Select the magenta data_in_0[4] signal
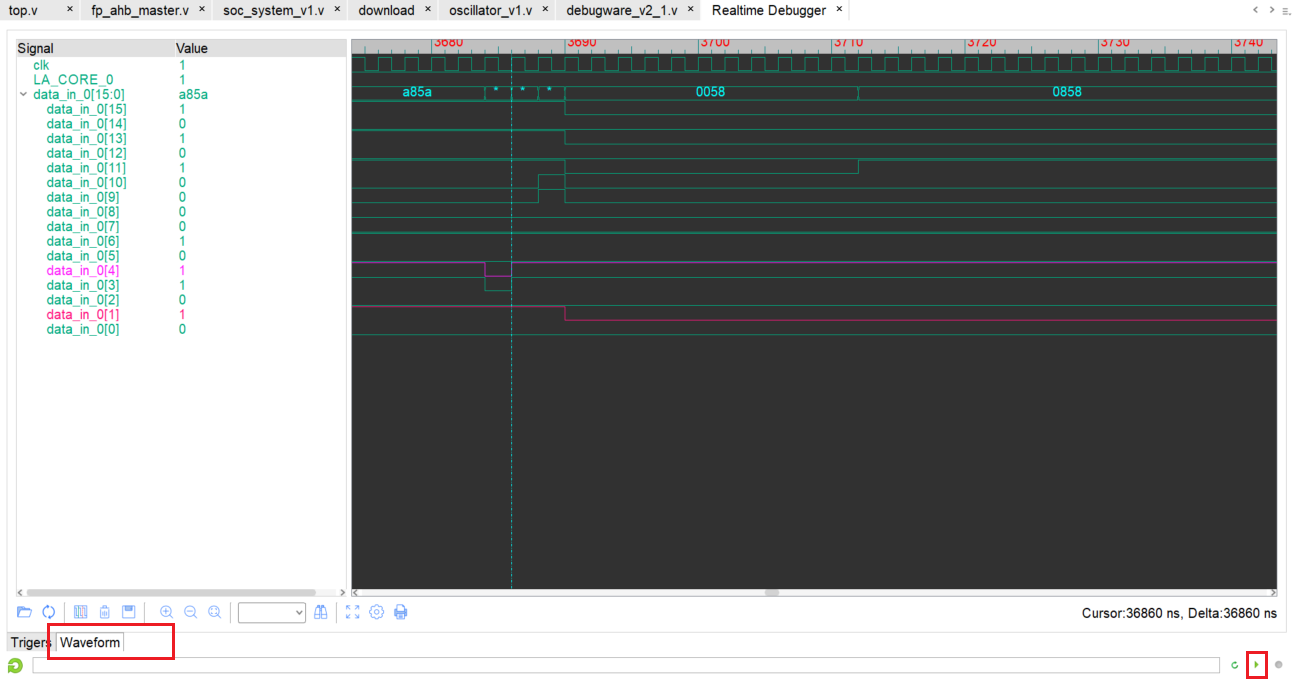Viewport: 1294px width, 682px height. click(83, 270)
